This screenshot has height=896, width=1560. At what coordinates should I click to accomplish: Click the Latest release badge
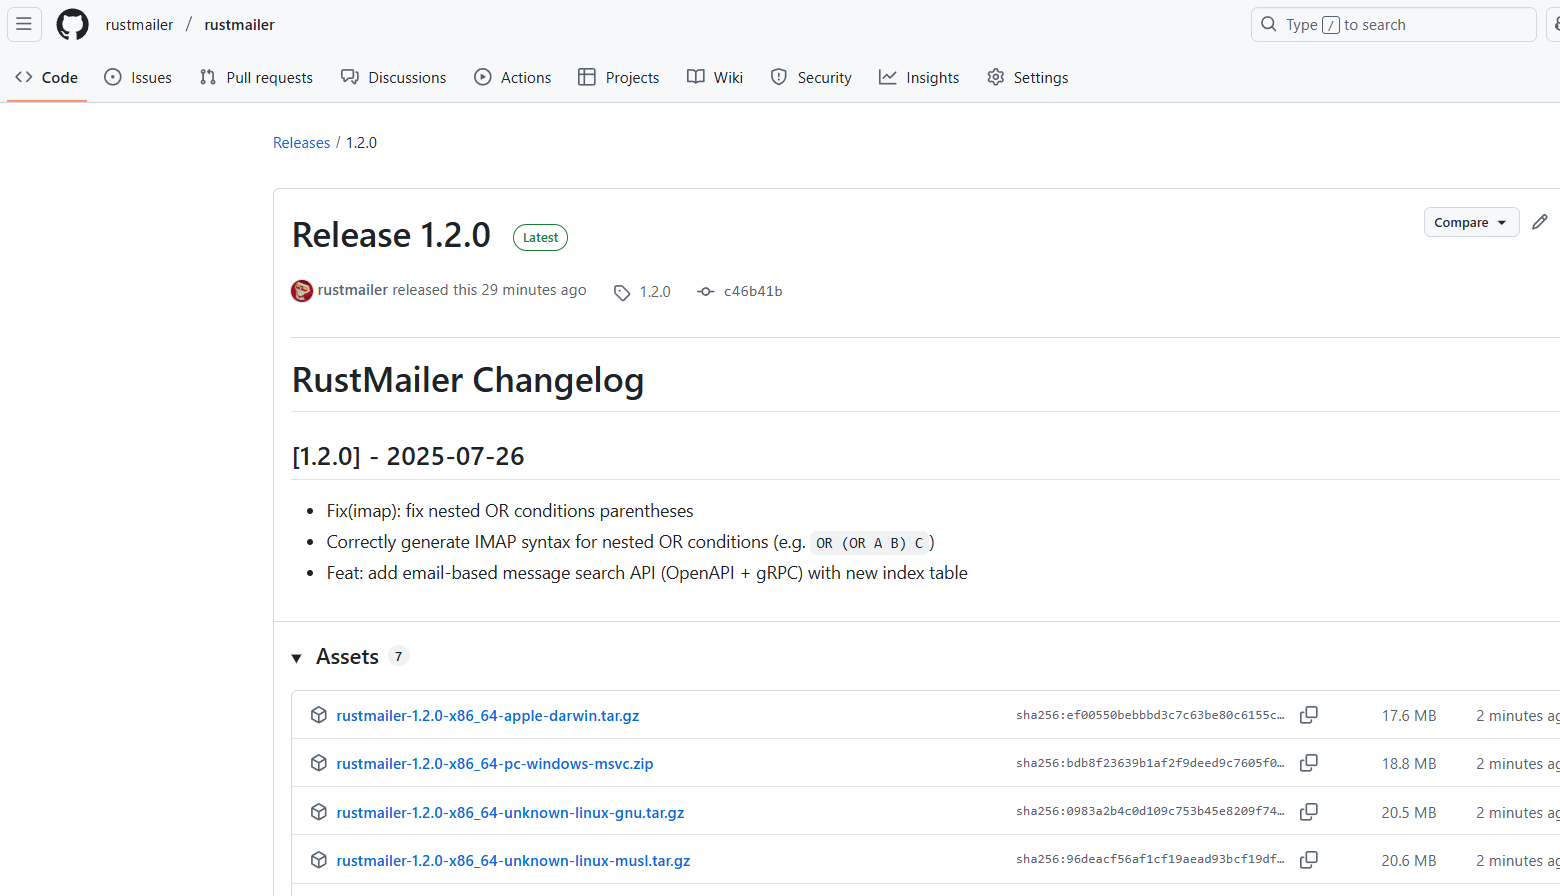pos(540,237)
